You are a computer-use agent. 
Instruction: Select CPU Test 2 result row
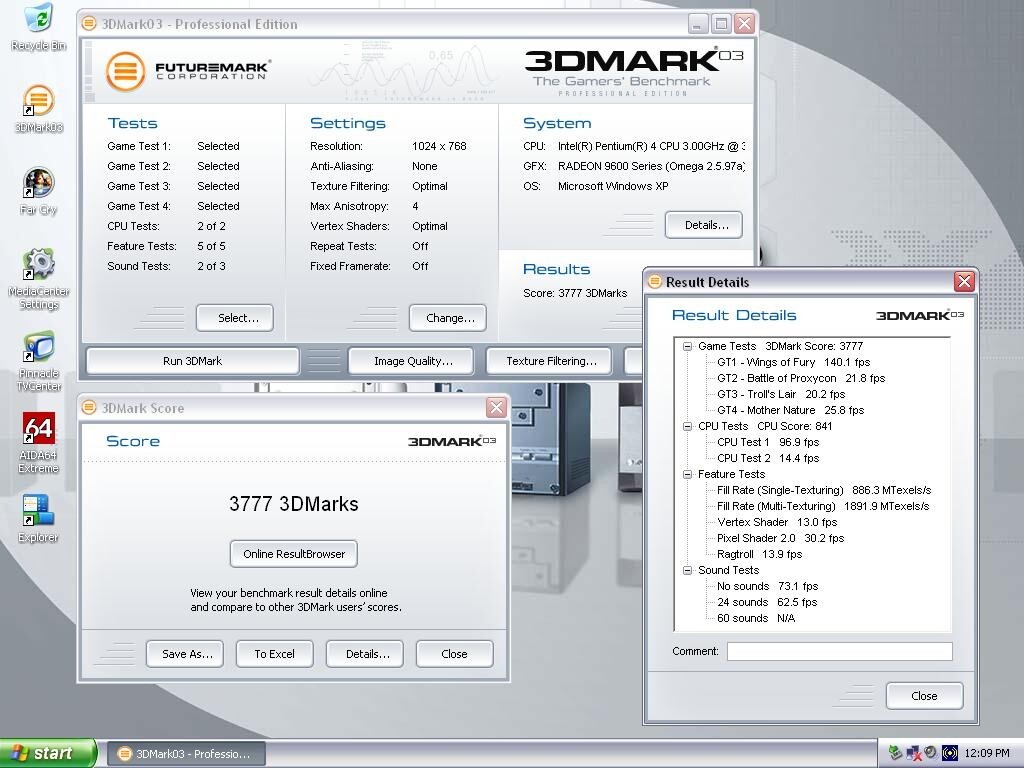coord(768,458)
